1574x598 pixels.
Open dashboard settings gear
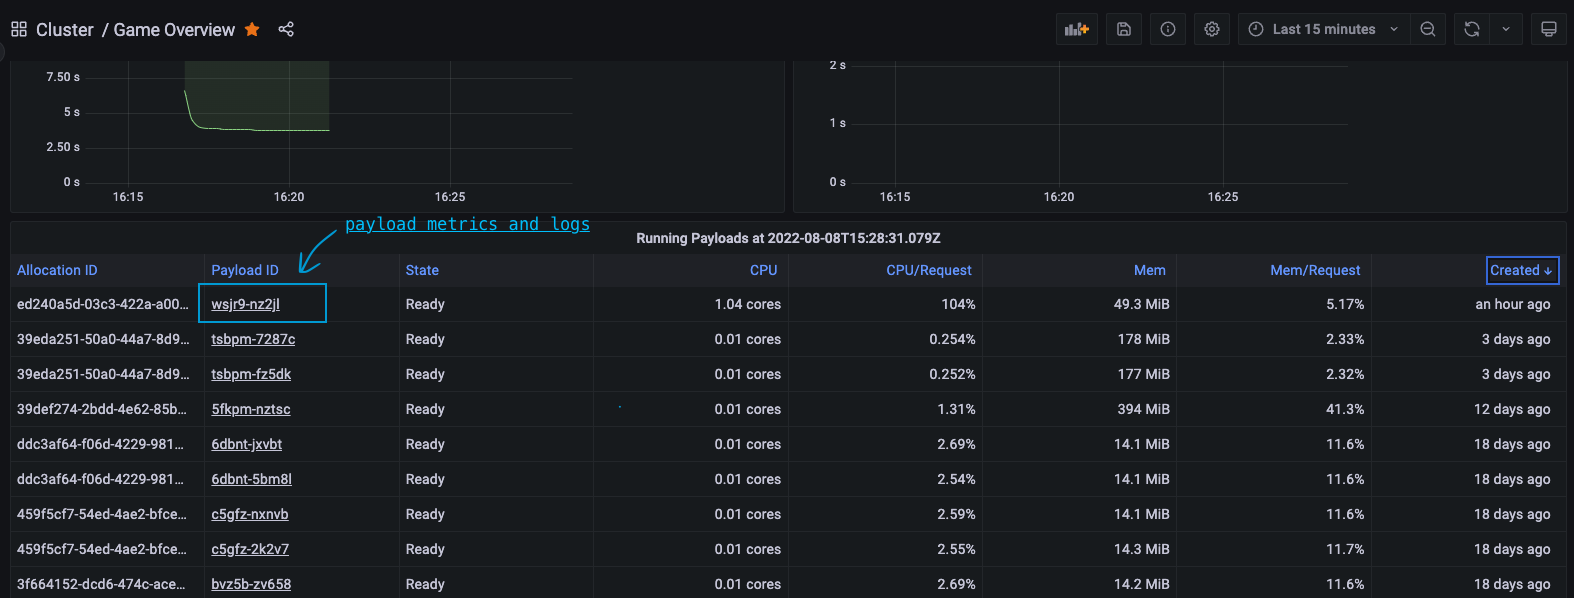[1212, 29]
